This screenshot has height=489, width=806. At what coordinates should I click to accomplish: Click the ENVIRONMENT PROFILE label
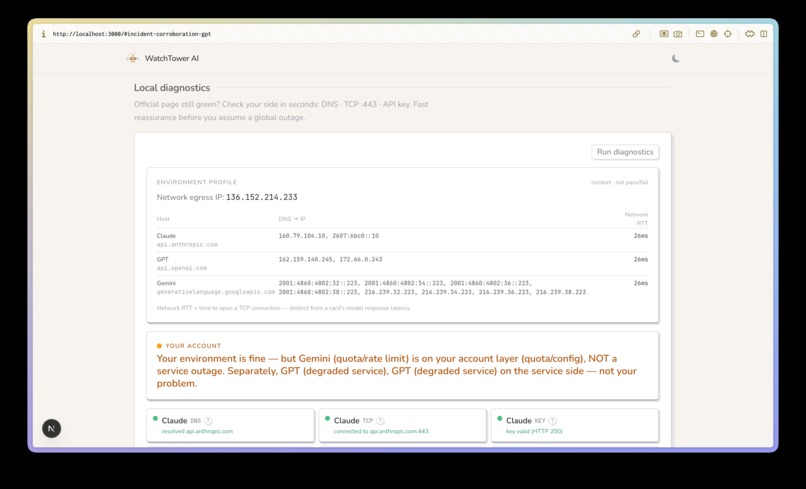(x=197, y=183)
